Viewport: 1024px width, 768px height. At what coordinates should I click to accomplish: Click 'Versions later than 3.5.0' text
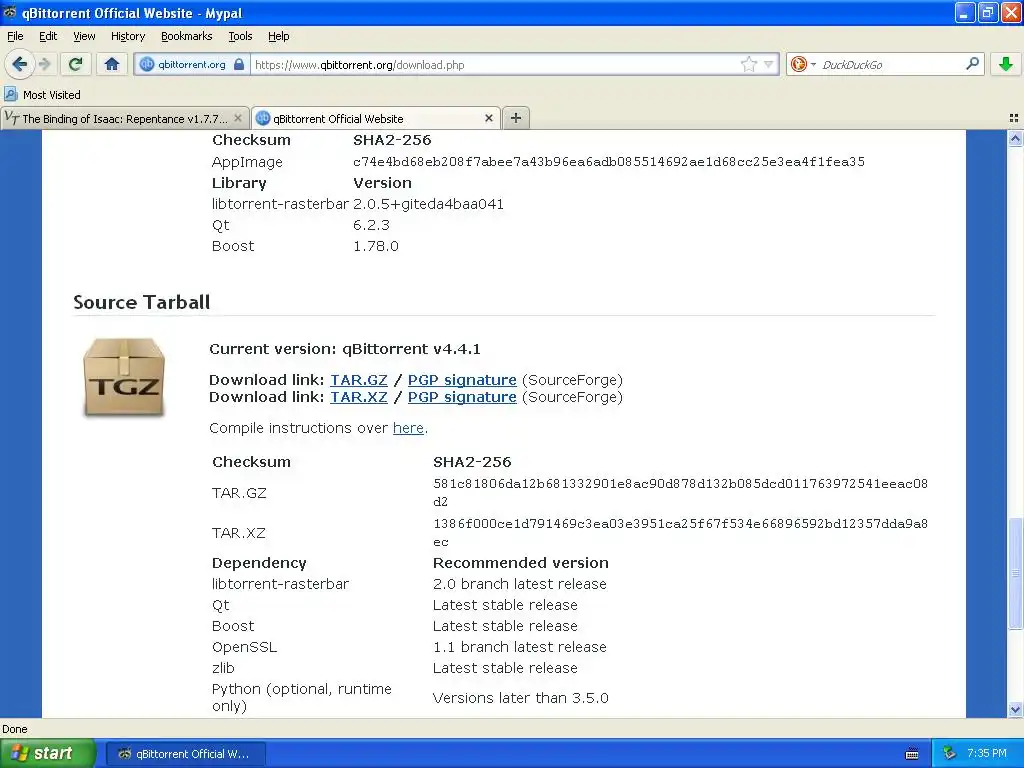[x=520, y=697]
